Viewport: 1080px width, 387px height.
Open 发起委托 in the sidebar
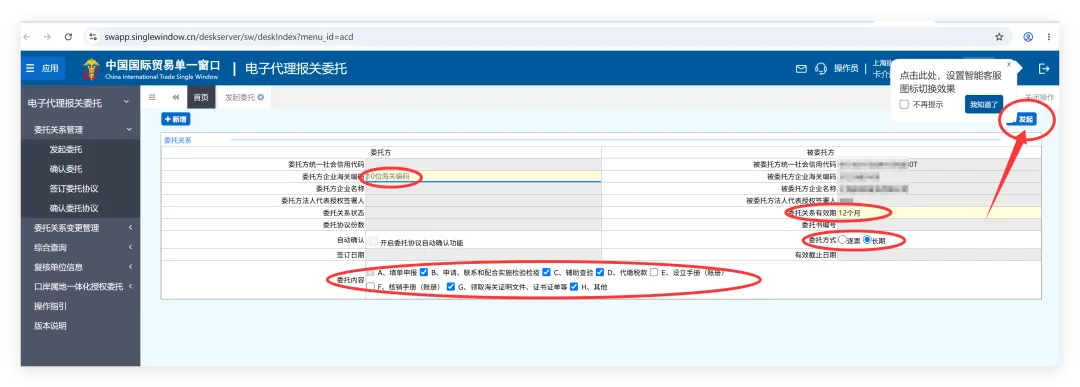tap(66, 149)
